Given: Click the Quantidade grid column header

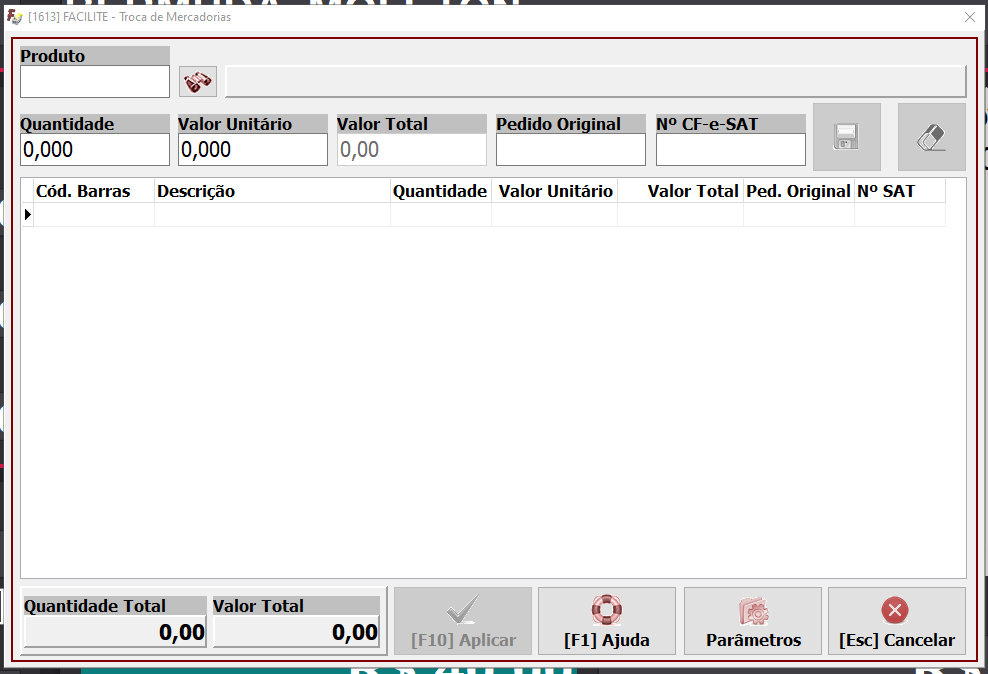Looking at the screenshot, I should [x=440, y=191].
